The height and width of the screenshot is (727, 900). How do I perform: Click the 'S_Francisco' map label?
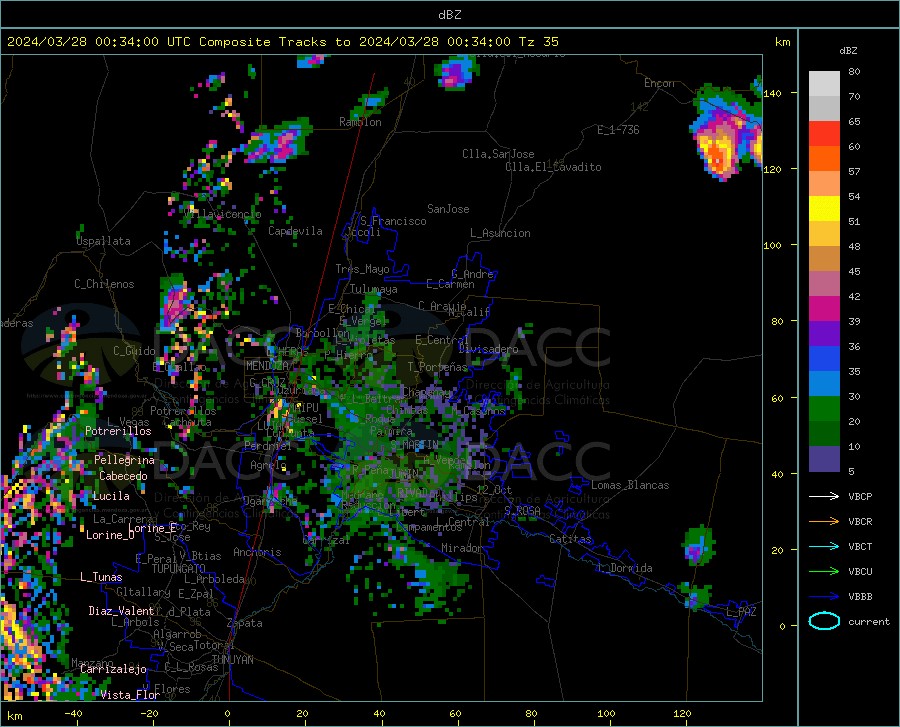[x=394, y=221]
